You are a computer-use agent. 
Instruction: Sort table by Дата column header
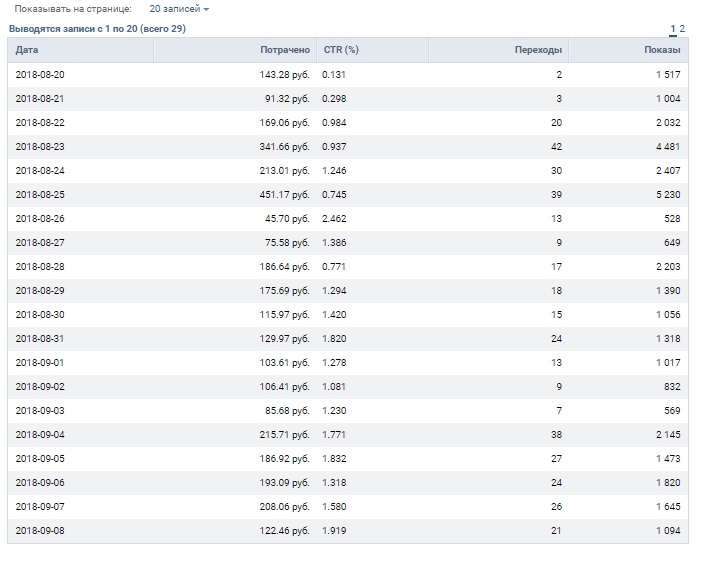tap(28, 50)
